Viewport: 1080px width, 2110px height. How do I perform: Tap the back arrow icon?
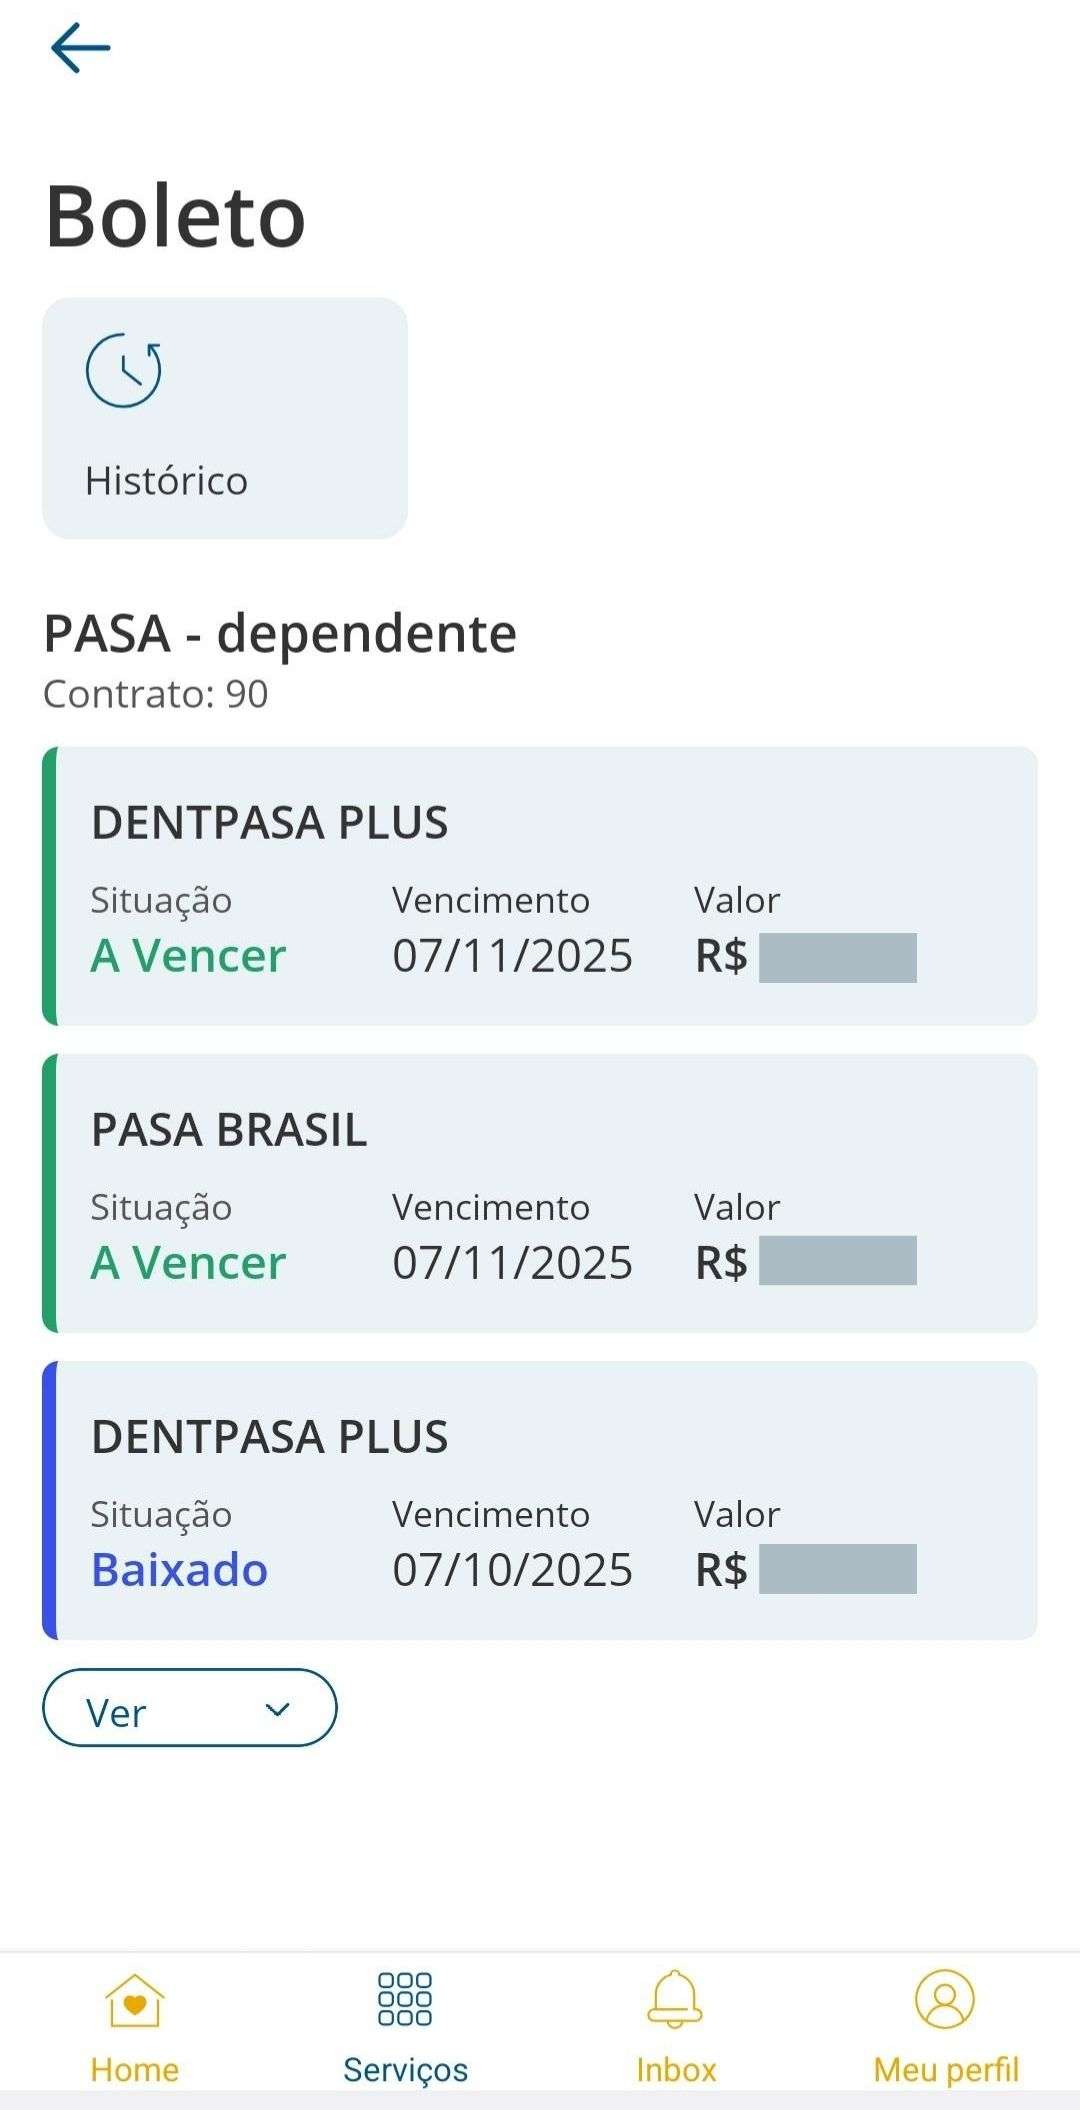pyautogui.click(x=80, y=48)
